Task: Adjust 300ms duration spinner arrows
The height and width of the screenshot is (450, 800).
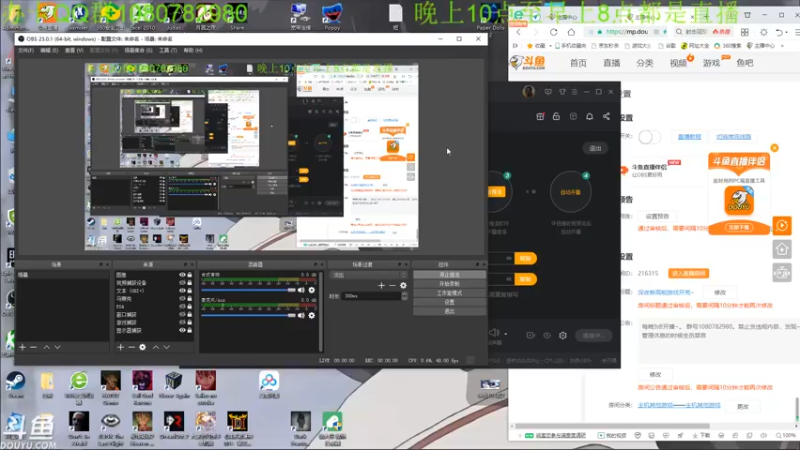Action: tap(404, 296)
